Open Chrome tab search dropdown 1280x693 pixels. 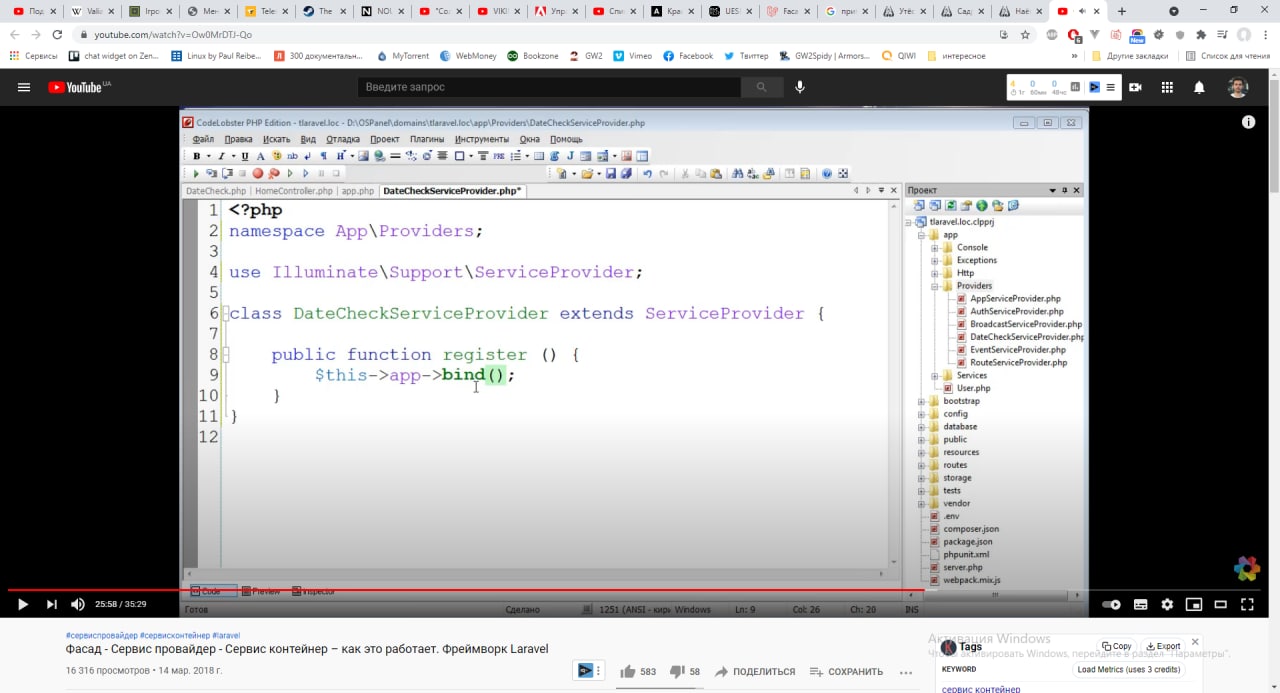coord(1174,11)
